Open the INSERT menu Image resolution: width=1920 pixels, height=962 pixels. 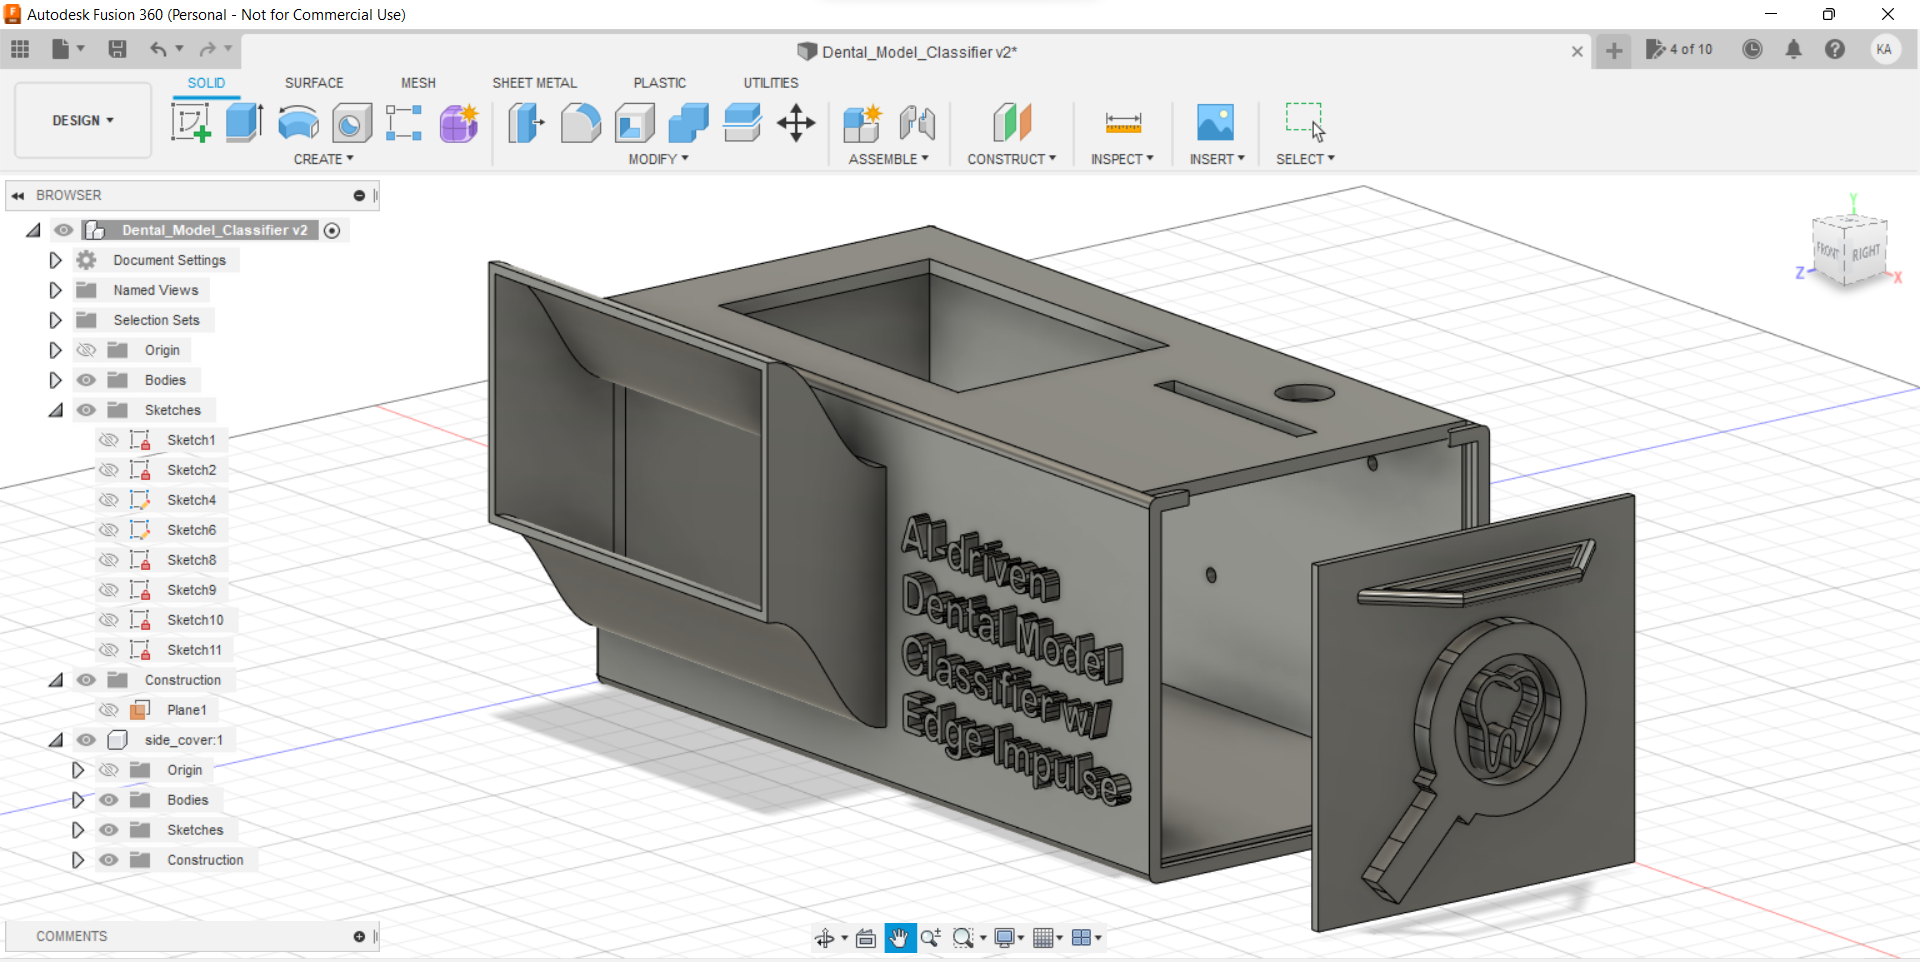tap(1217, 159)
